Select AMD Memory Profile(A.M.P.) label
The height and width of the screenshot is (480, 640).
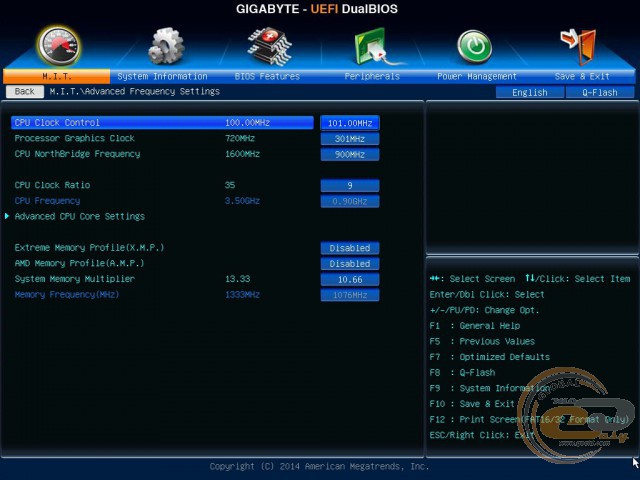pos(79,263)
